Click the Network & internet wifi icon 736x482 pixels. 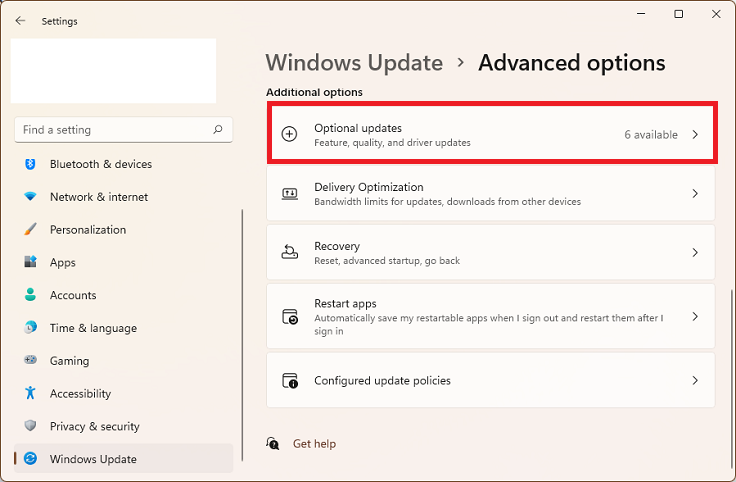(30, 197)
